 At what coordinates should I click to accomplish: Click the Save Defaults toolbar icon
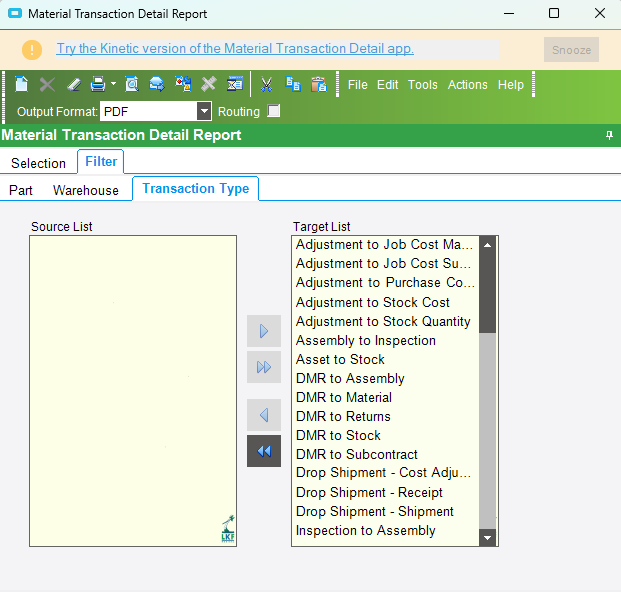[183, 84]
